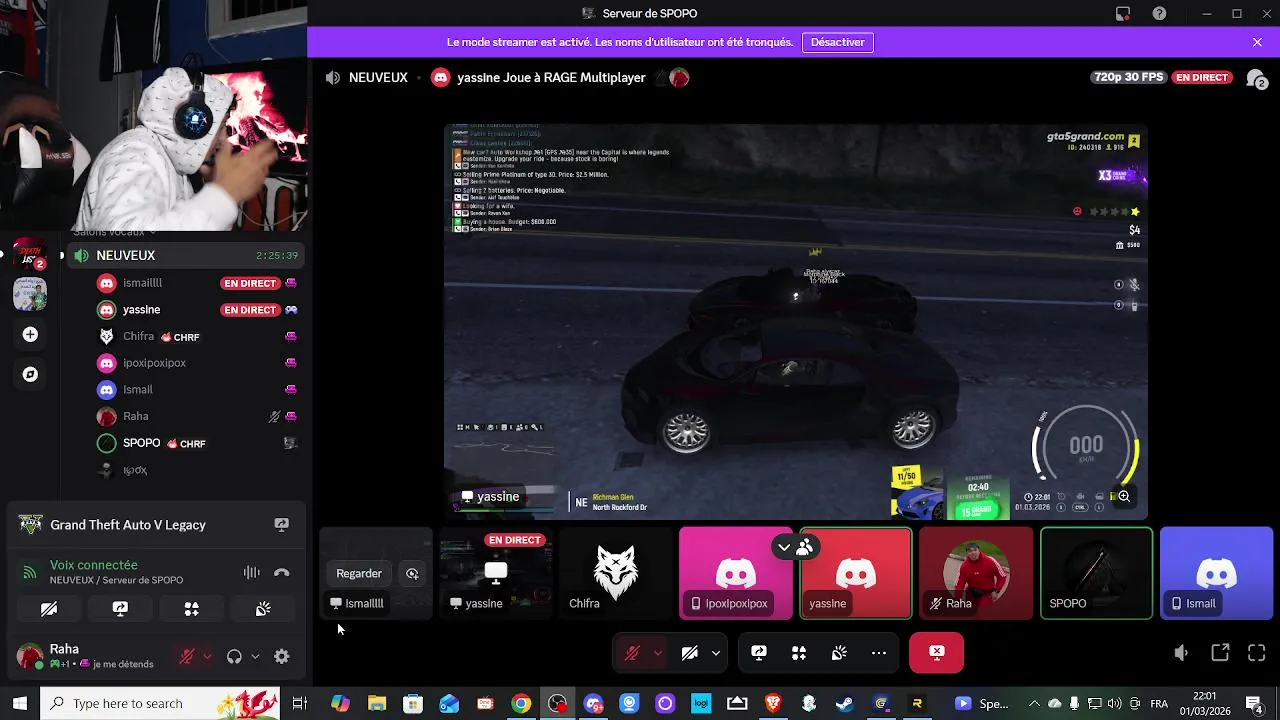Open multi-stream view icon beside Regarder
This screenshot has height=720, width=1280.
pyautogui.click(x=412, y=574)
